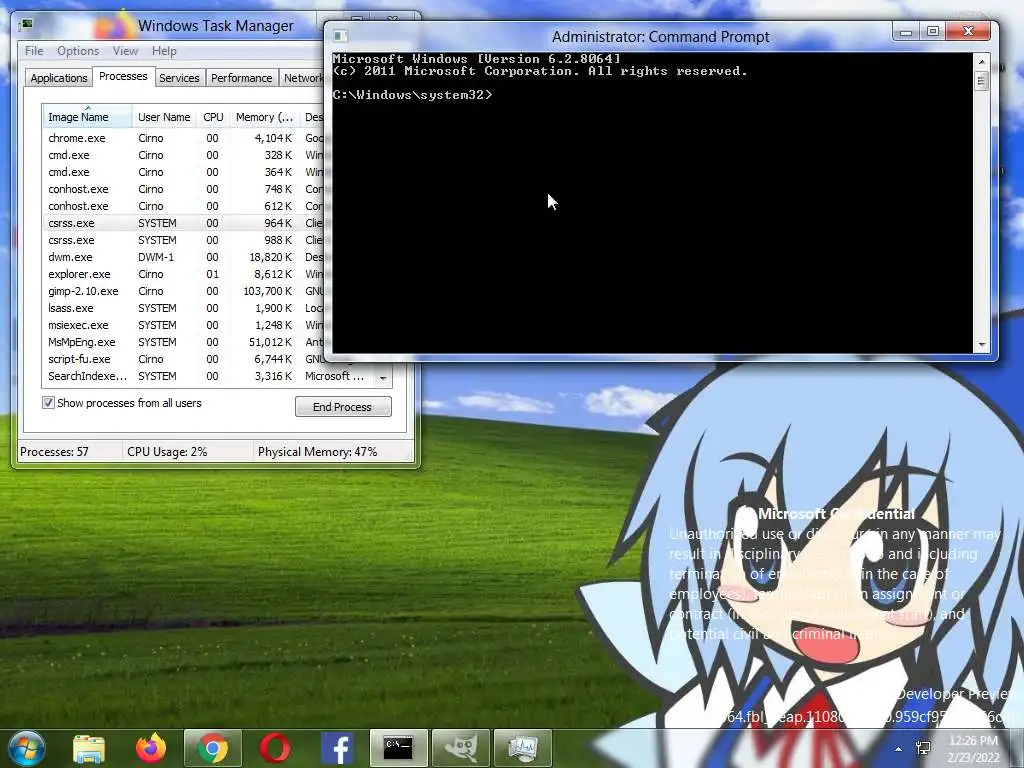Image resolution: width=1024 pixels, height=768 pixels.
Task: Select the conhost.exe row using 748 K
Action: (184, 189)
